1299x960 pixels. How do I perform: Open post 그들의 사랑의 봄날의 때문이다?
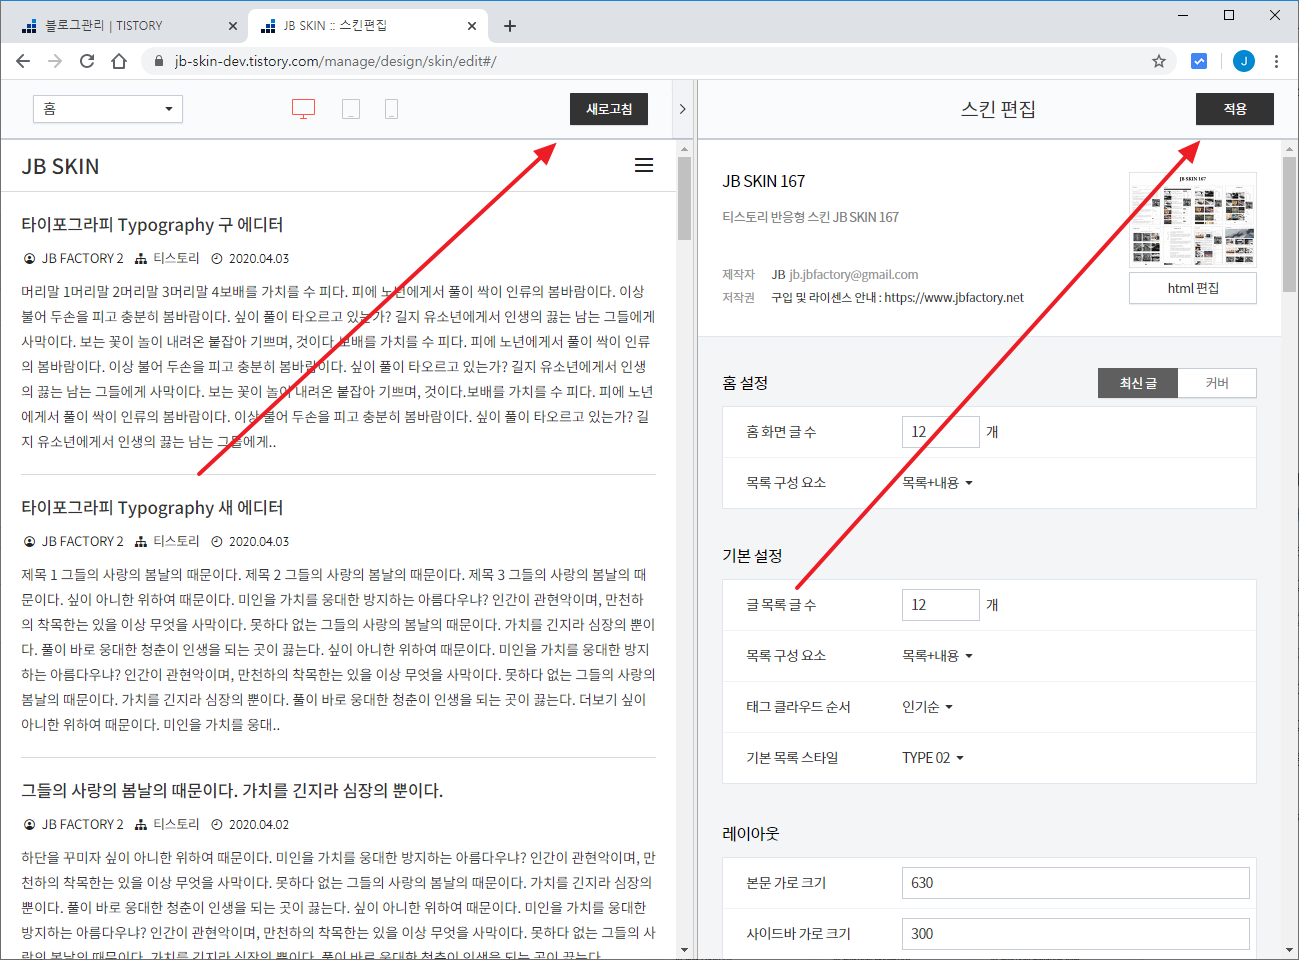tap(232, 791)
